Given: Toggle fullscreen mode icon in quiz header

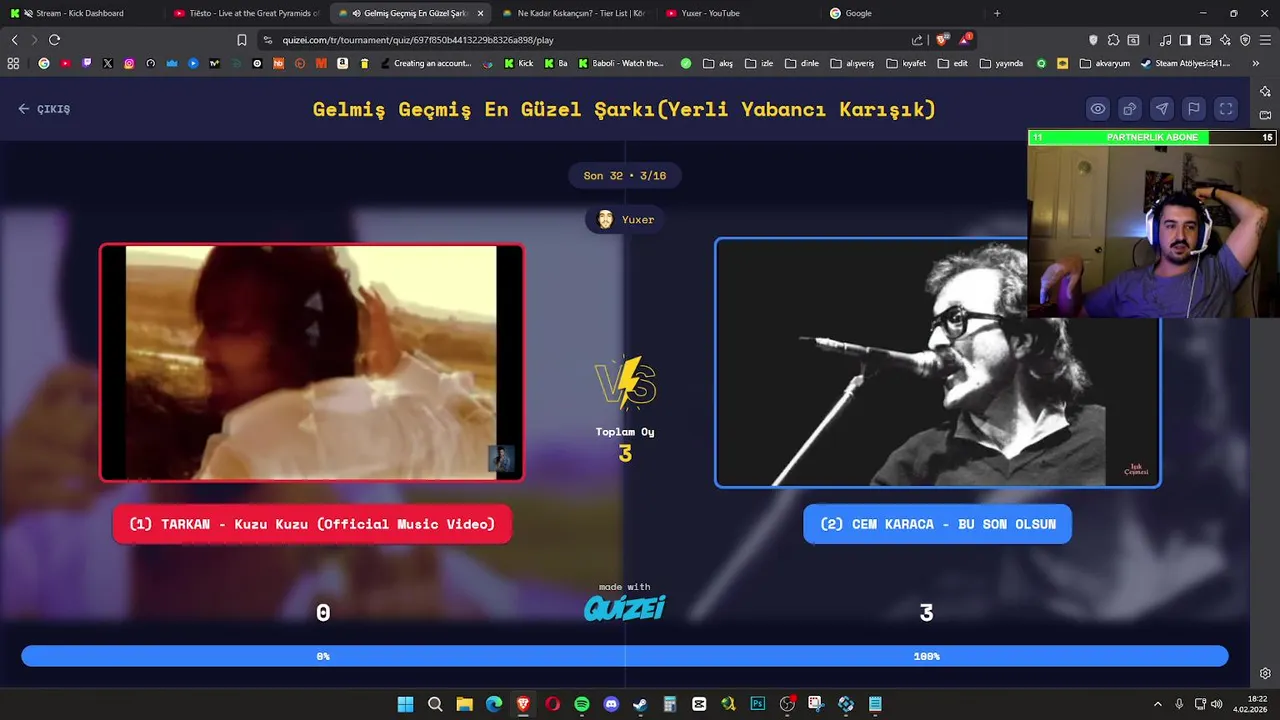Looking at the screenshot, I should pos(1226,109).
